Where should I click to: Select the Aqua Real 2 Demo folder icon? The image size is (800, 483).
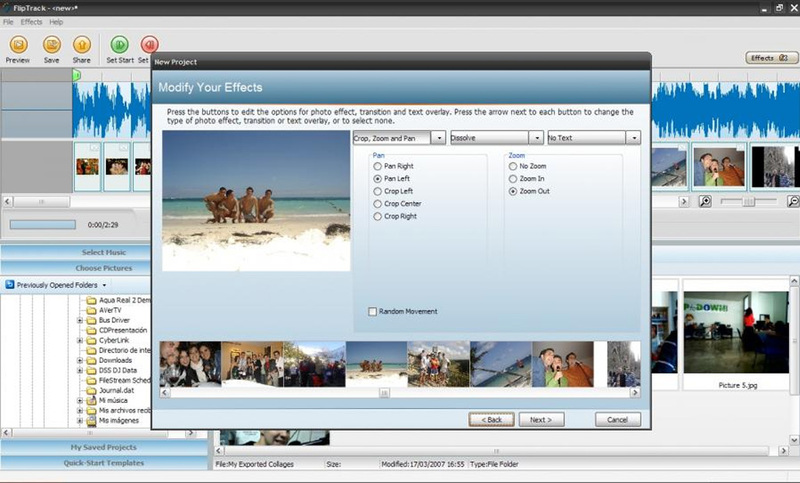tap(91, 300)
